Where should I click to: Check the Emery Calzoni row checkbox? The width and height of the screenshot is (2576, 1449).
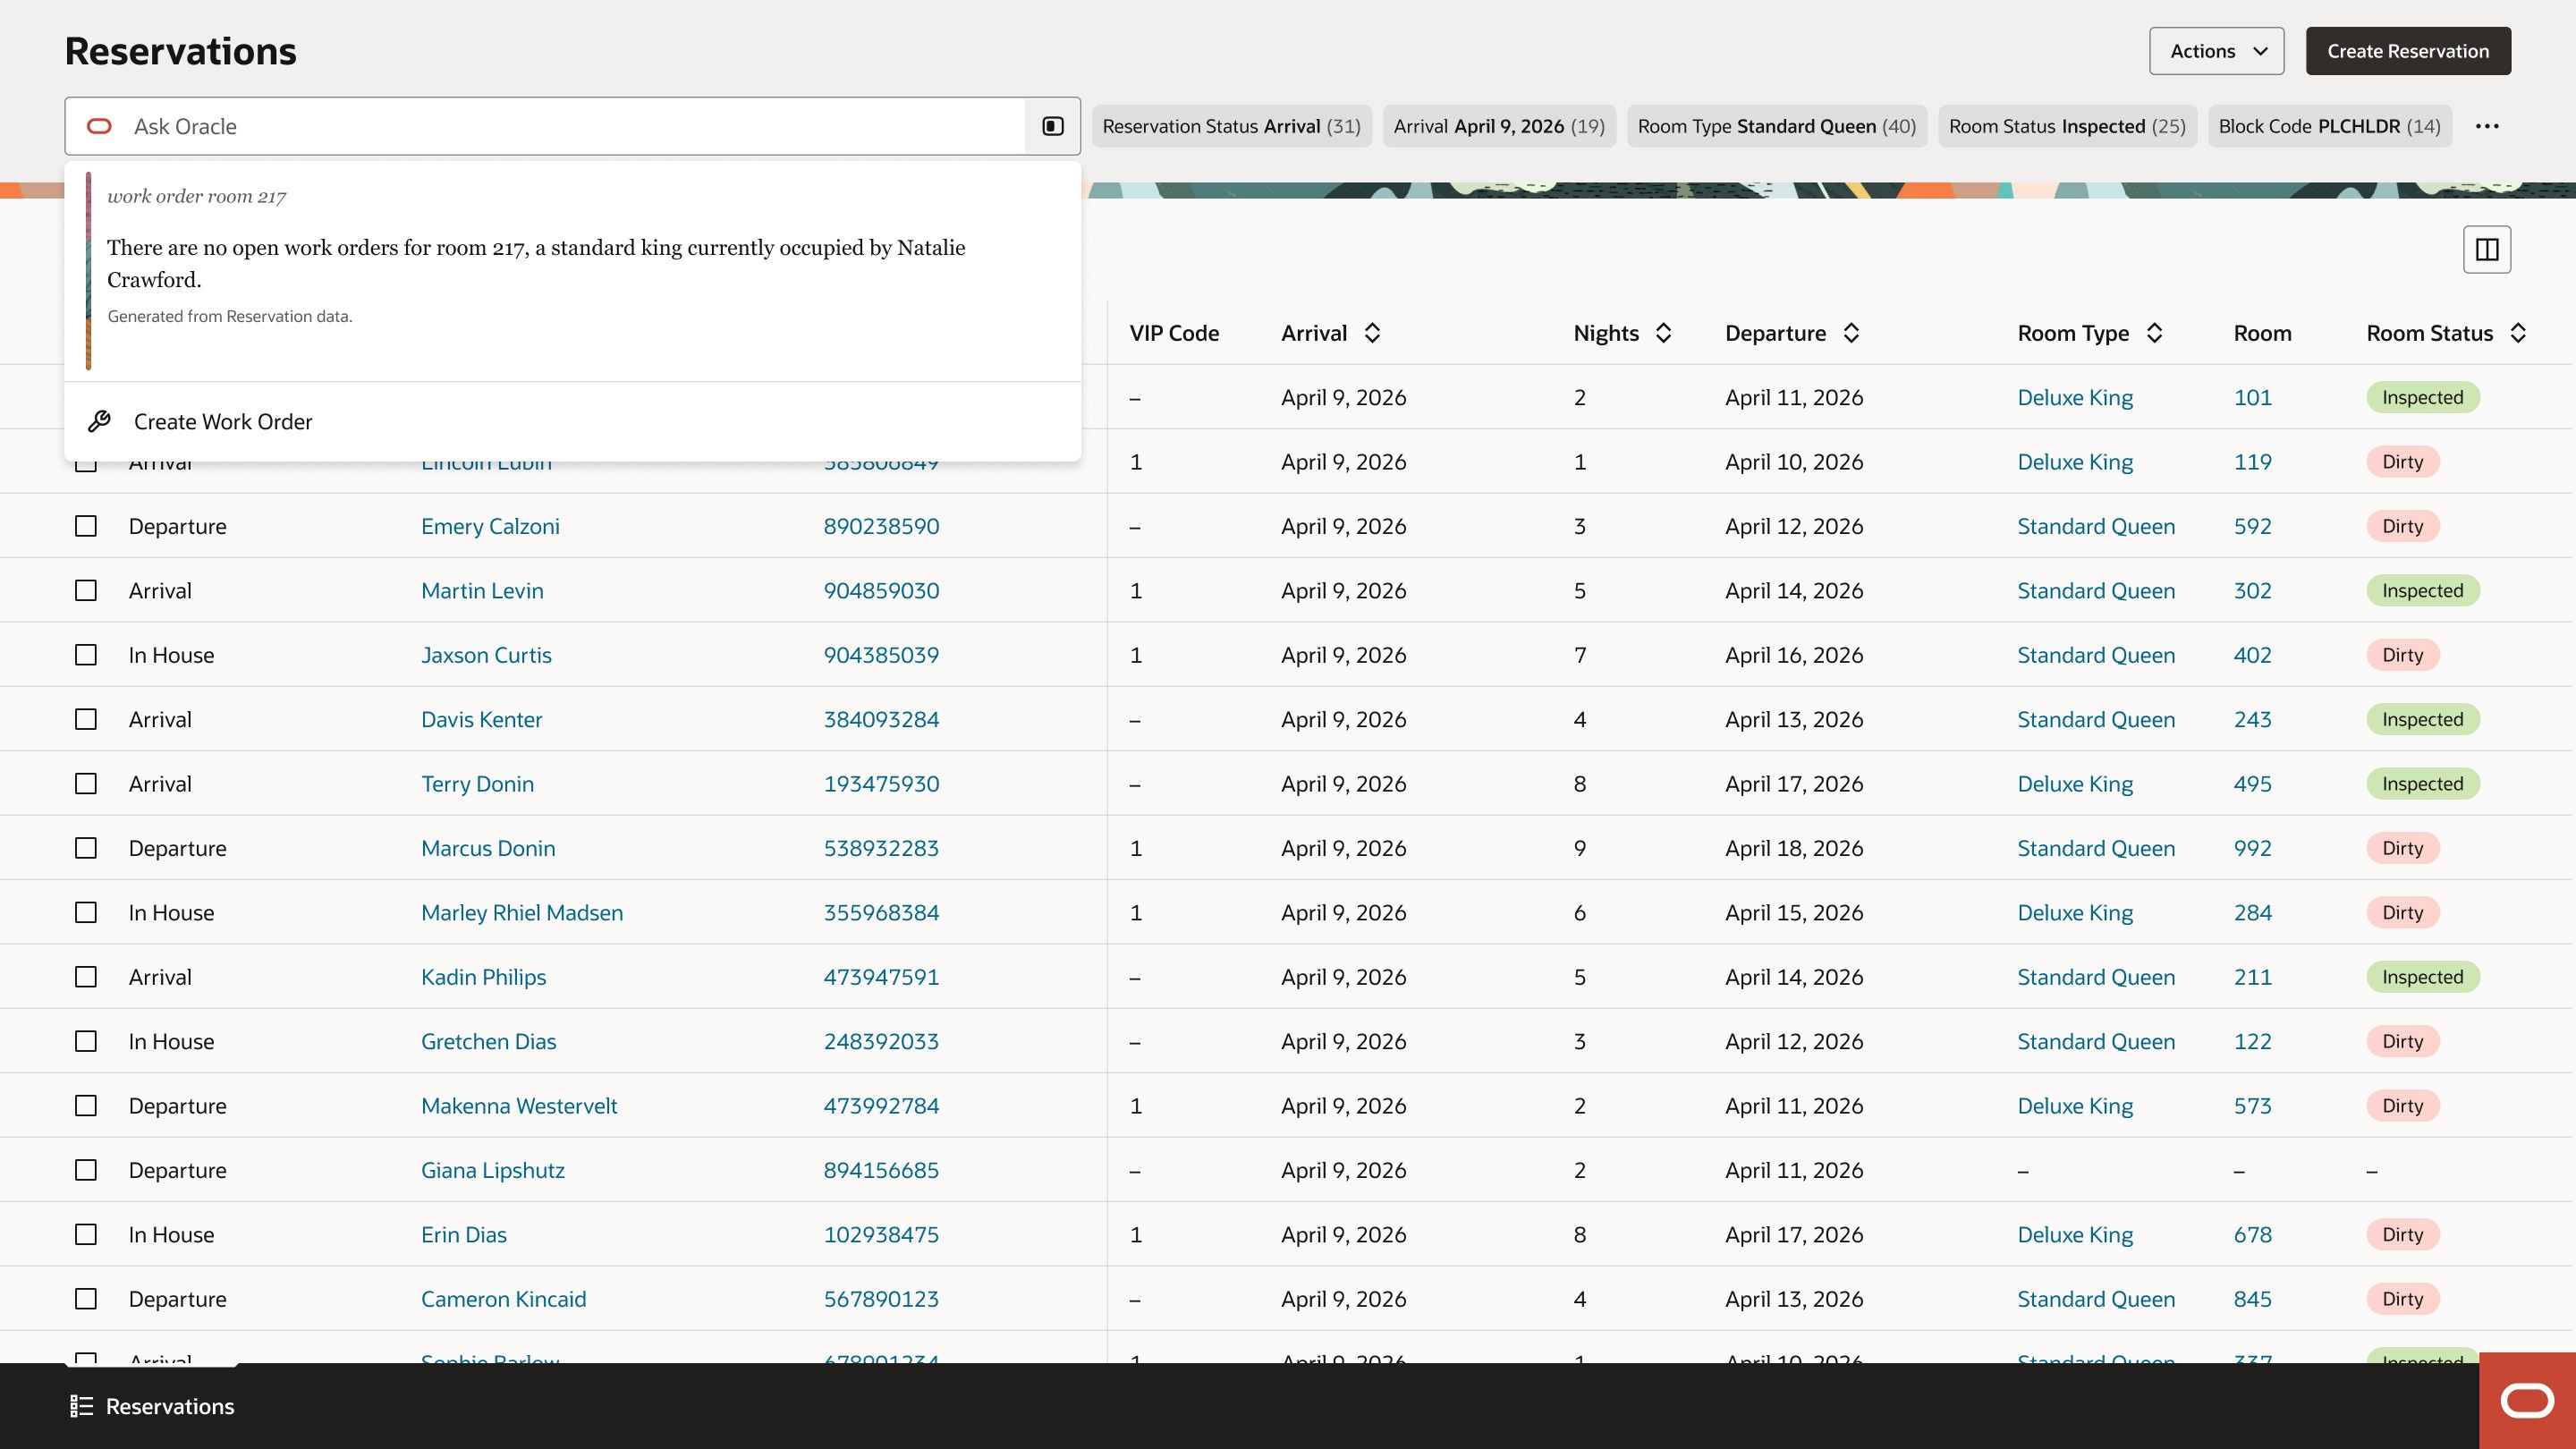point(86,526)
